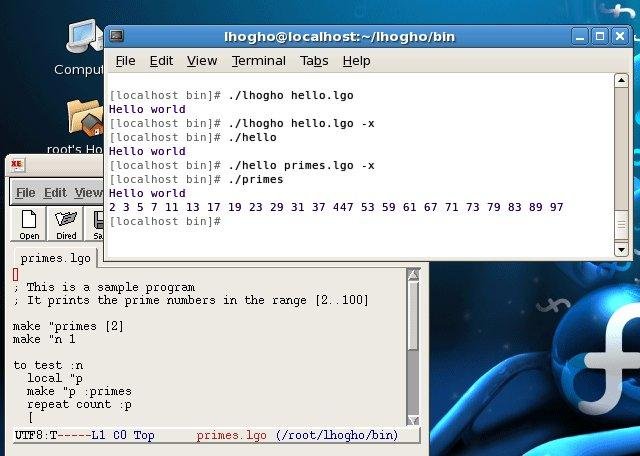Open the terminal Tabs menu
The height and width of the screenshot is (456, 640).
point(314,61)
